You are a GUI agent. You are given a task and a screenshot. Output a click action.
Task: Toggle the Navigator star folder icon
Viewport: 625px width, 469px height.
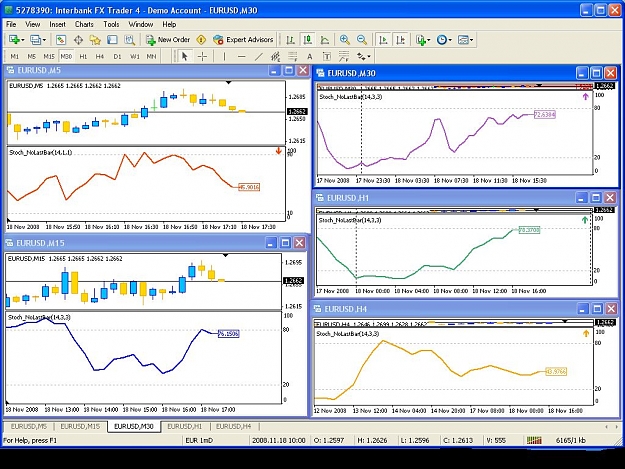[x=95, y=39]
